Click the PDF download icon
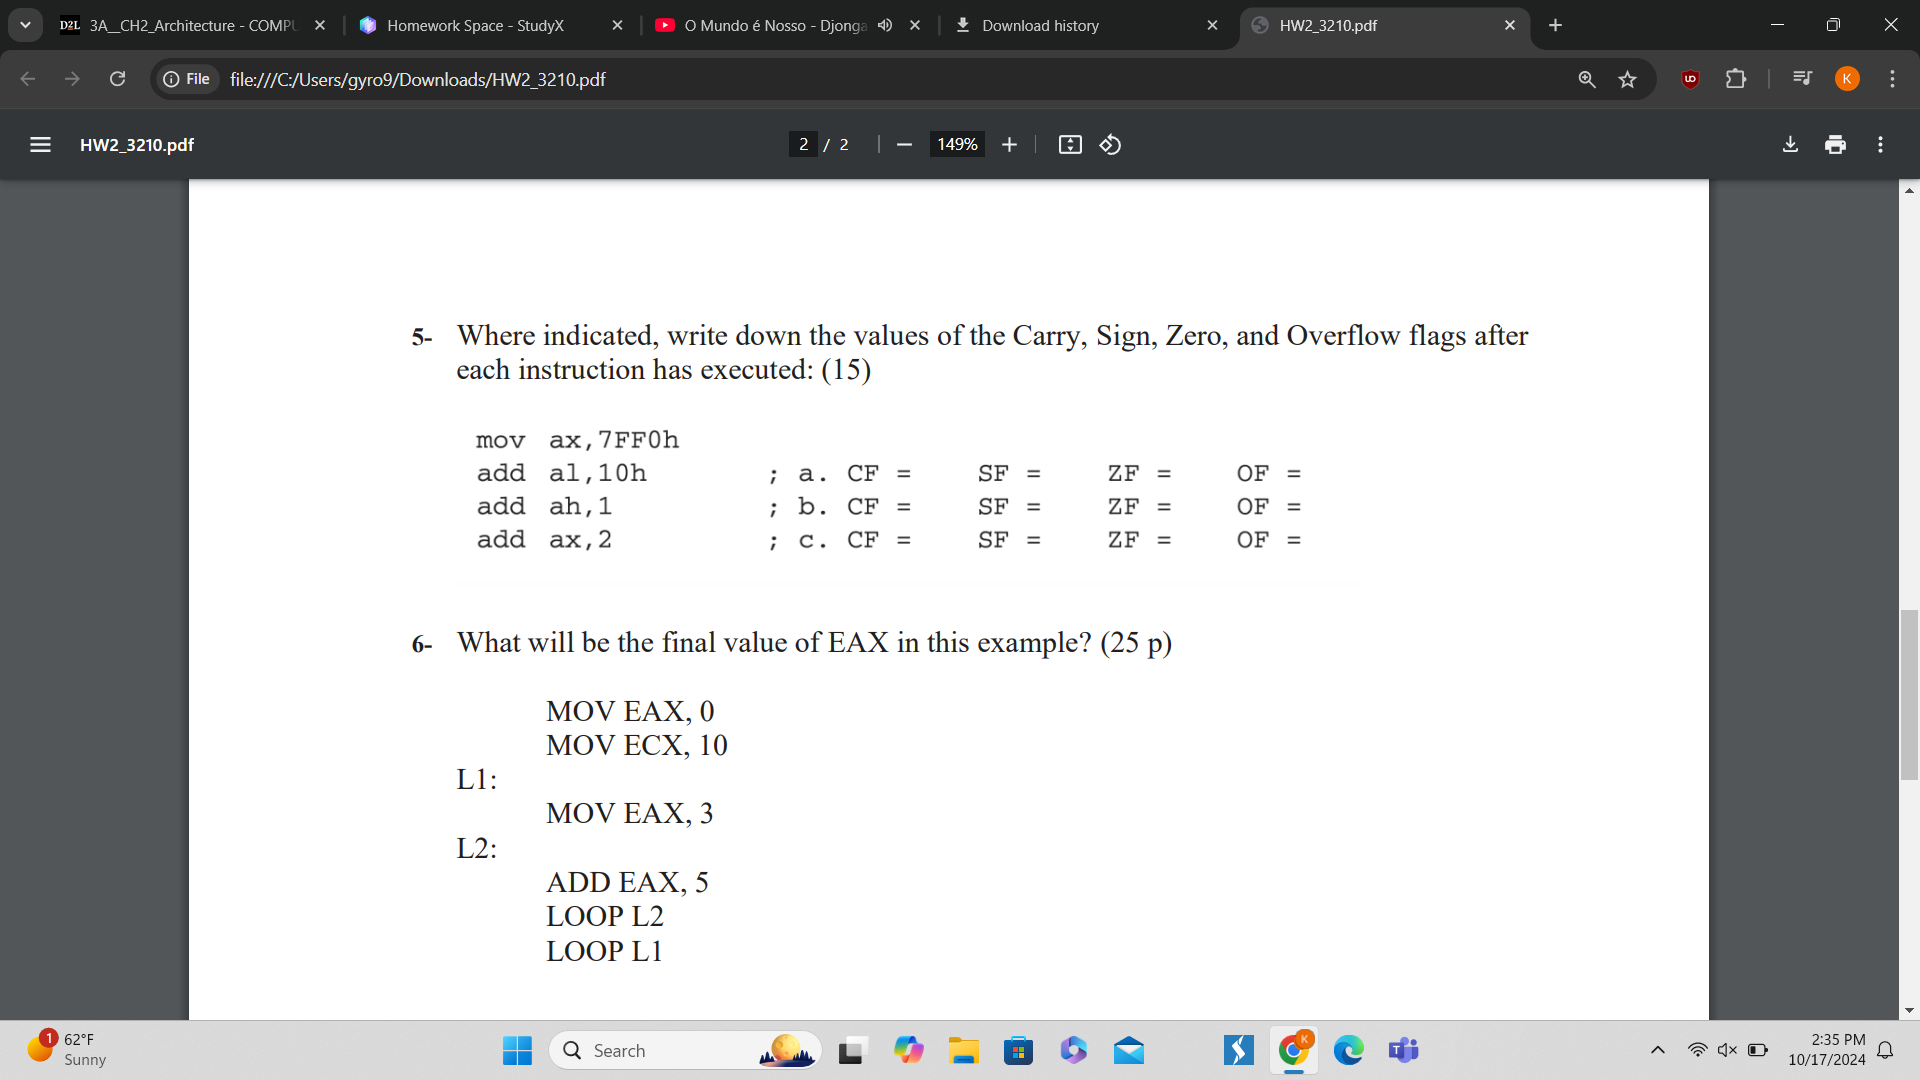Viewport: 1920px width, 1080px height. pos(1789,144)
